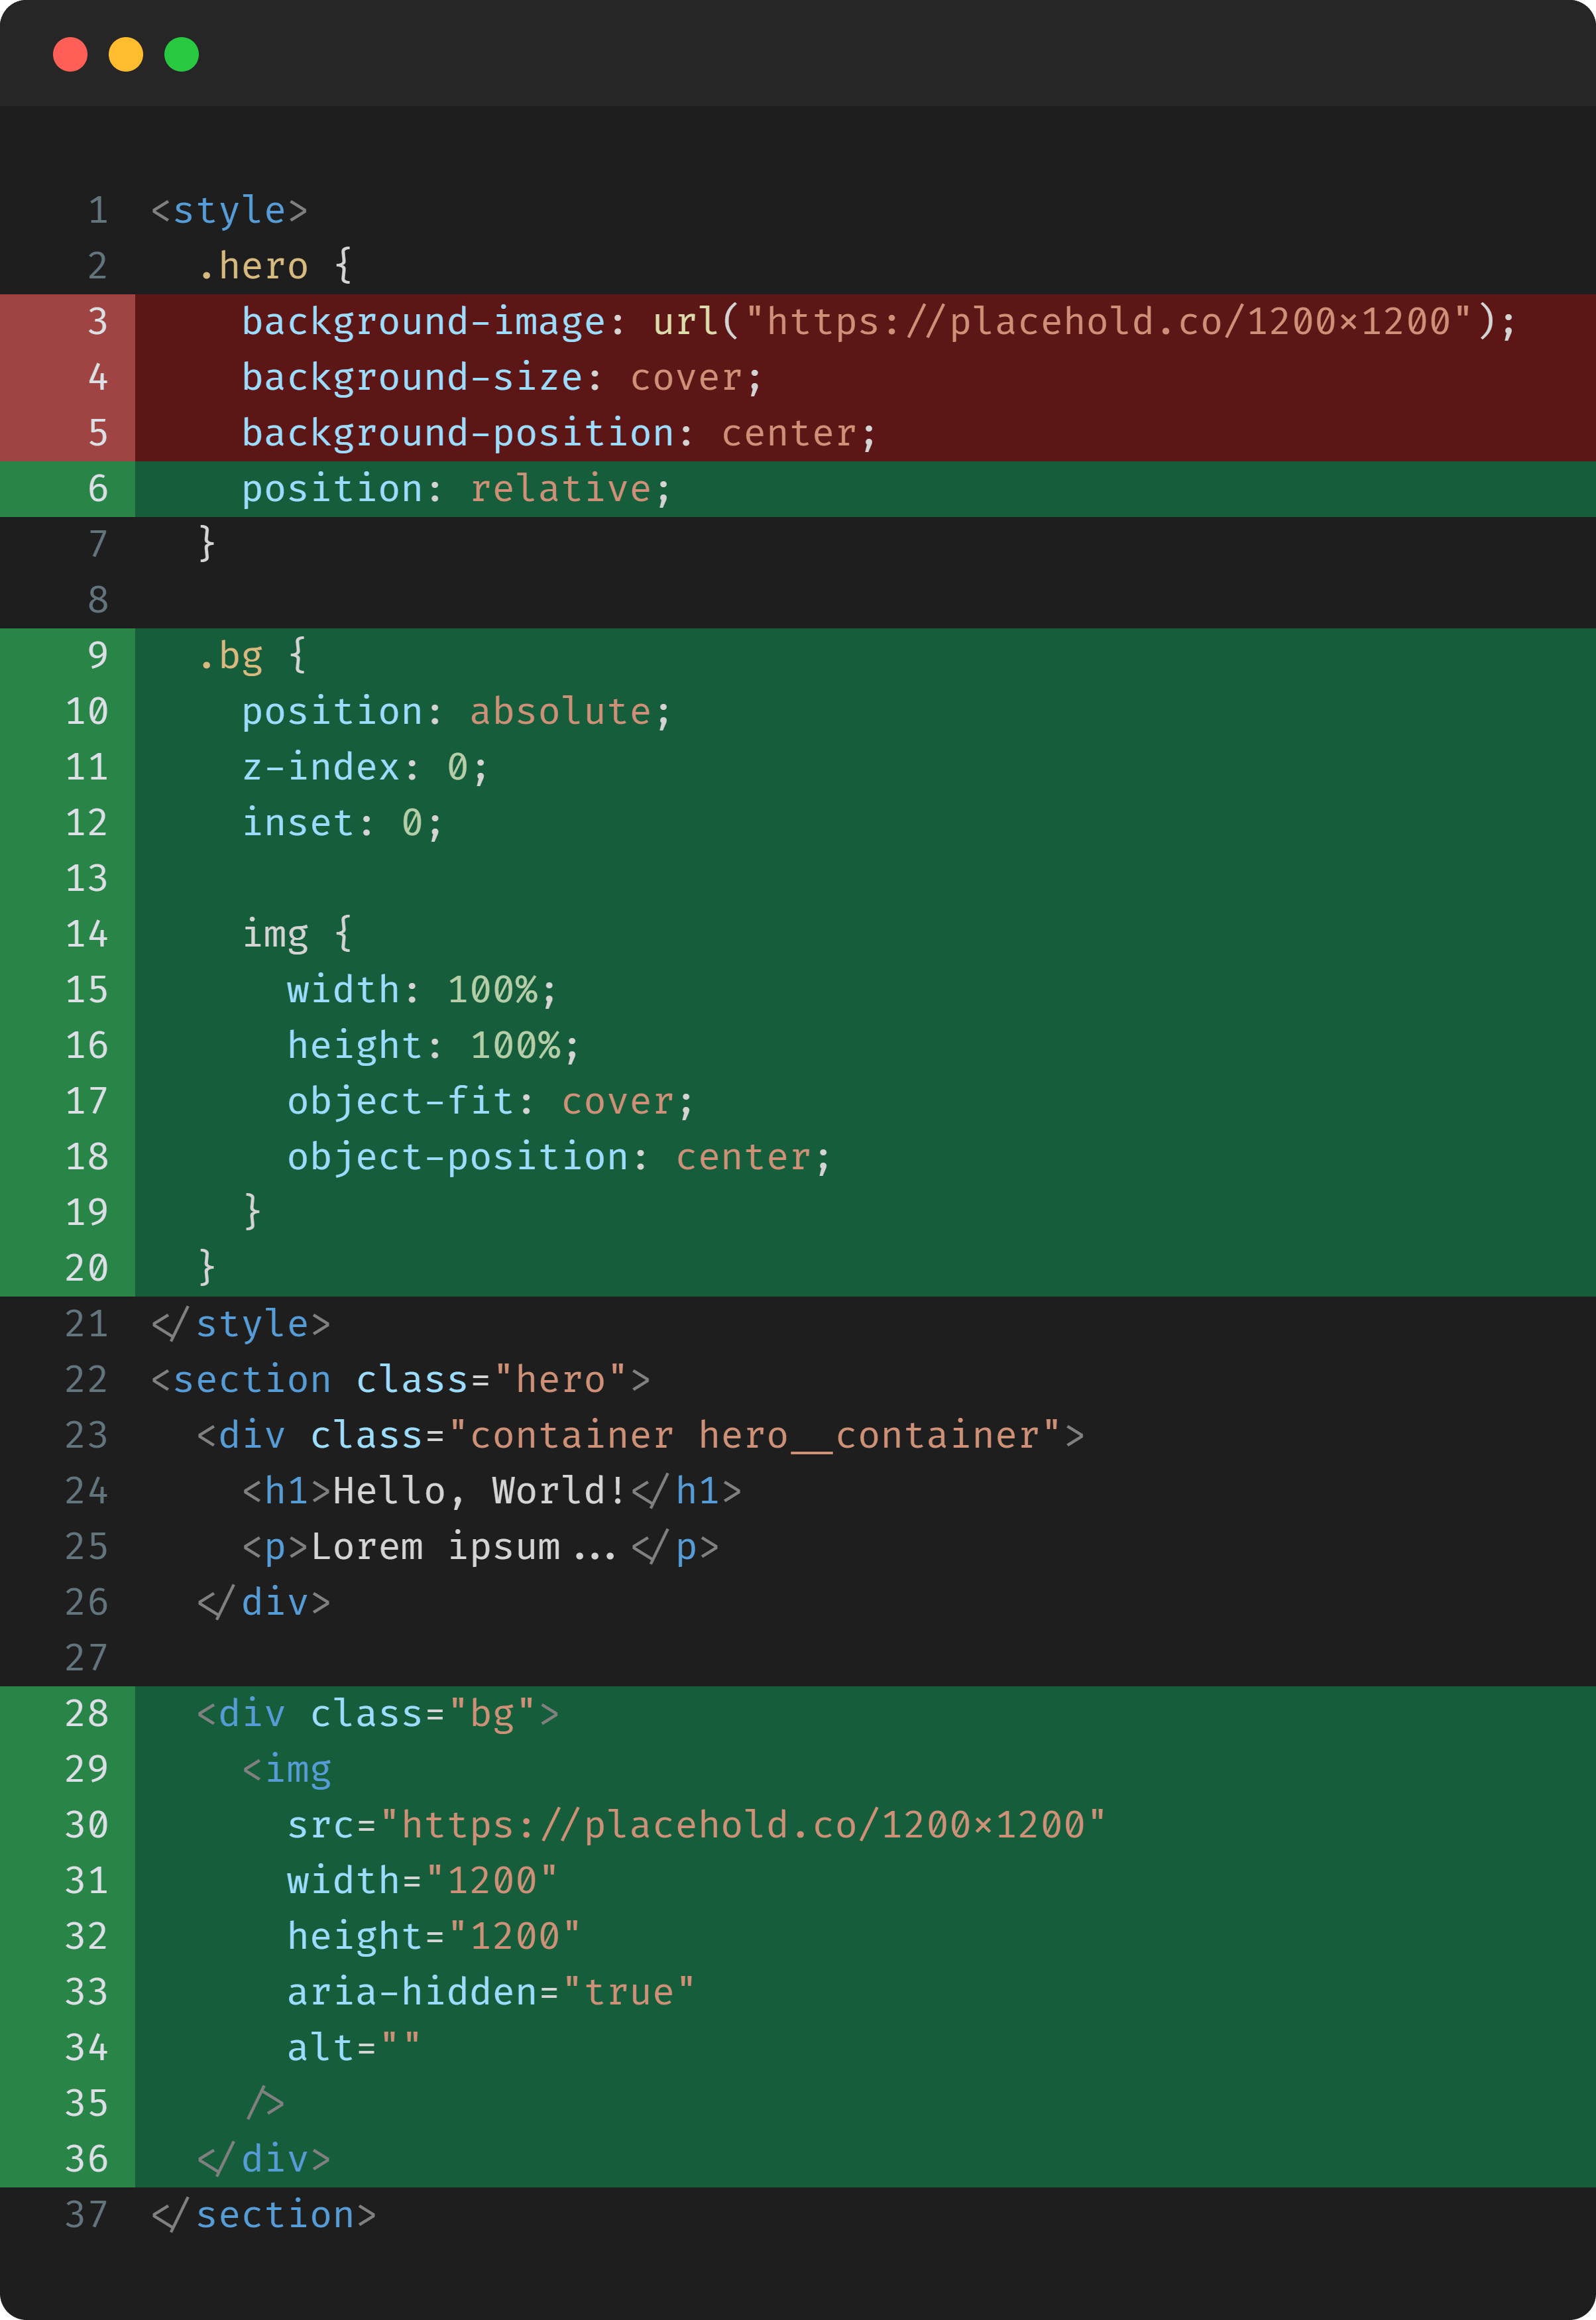Click 'object-fit: cover;' on line 17

[x=490, y=1102]
